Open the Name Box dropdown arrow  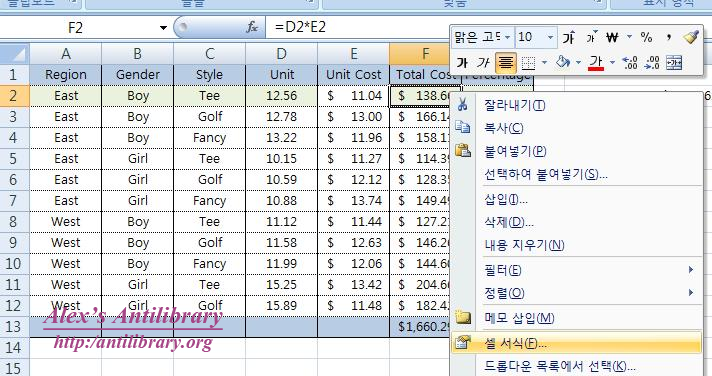(x=163, y=28)
